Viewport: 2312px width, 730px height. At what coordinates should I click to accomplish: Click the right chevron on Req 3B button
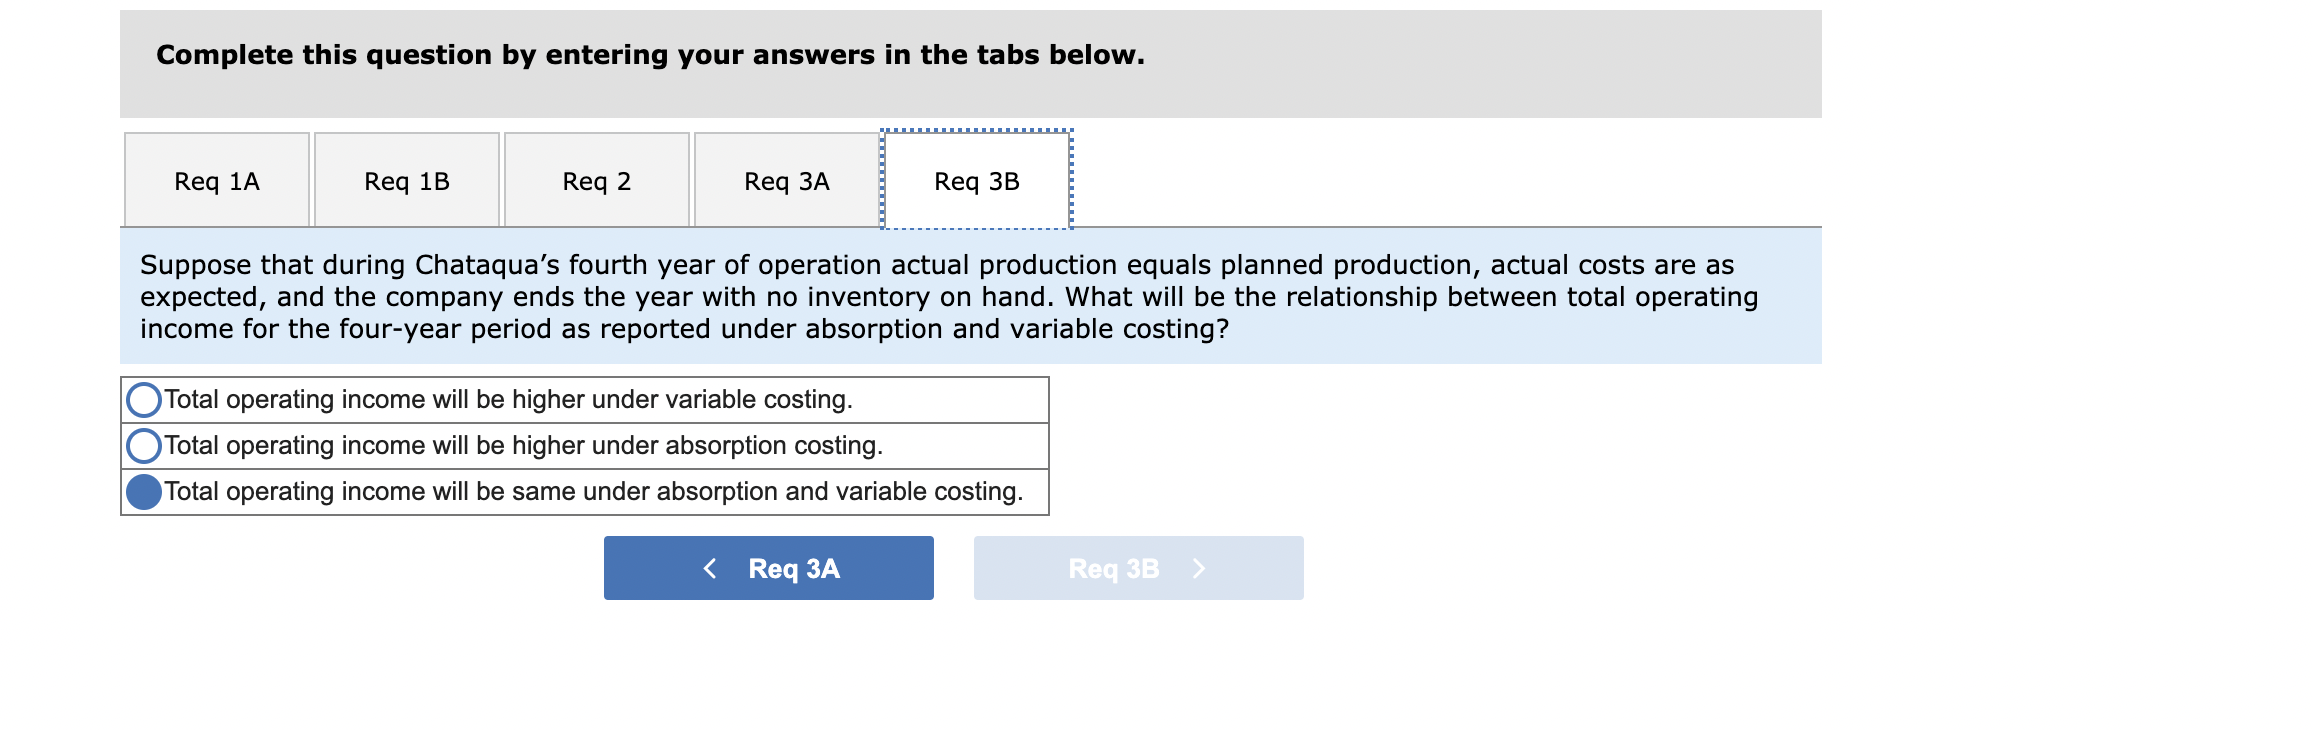(1198, 567)
